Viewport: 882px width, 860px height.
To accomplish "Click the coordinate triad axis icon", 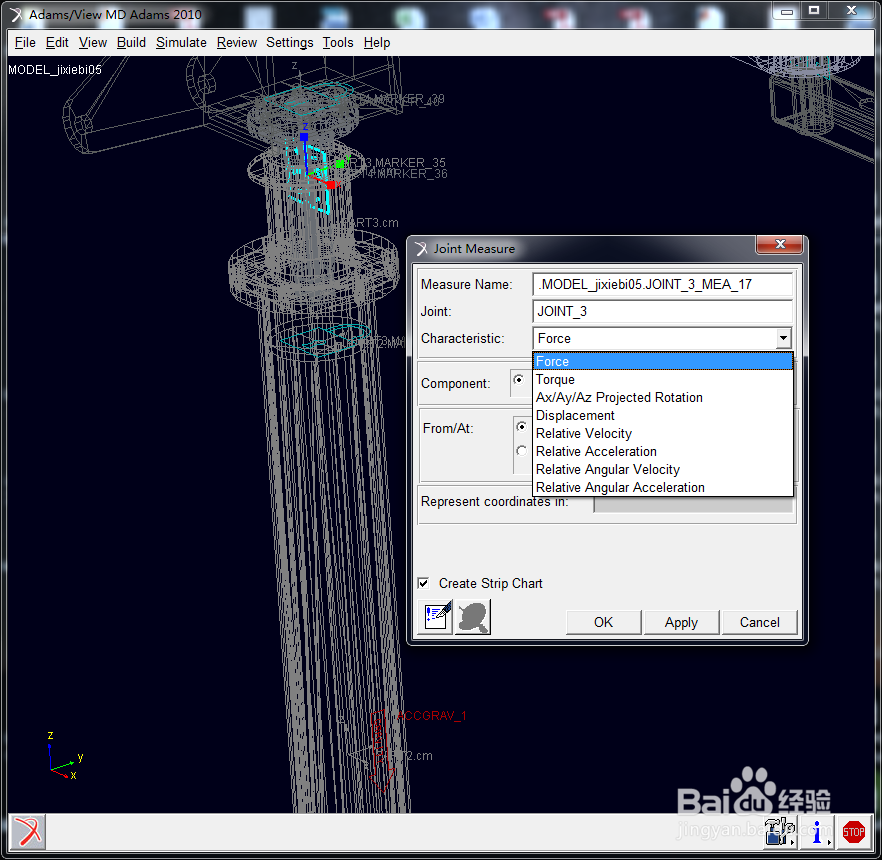I will [x=65, y=757].
